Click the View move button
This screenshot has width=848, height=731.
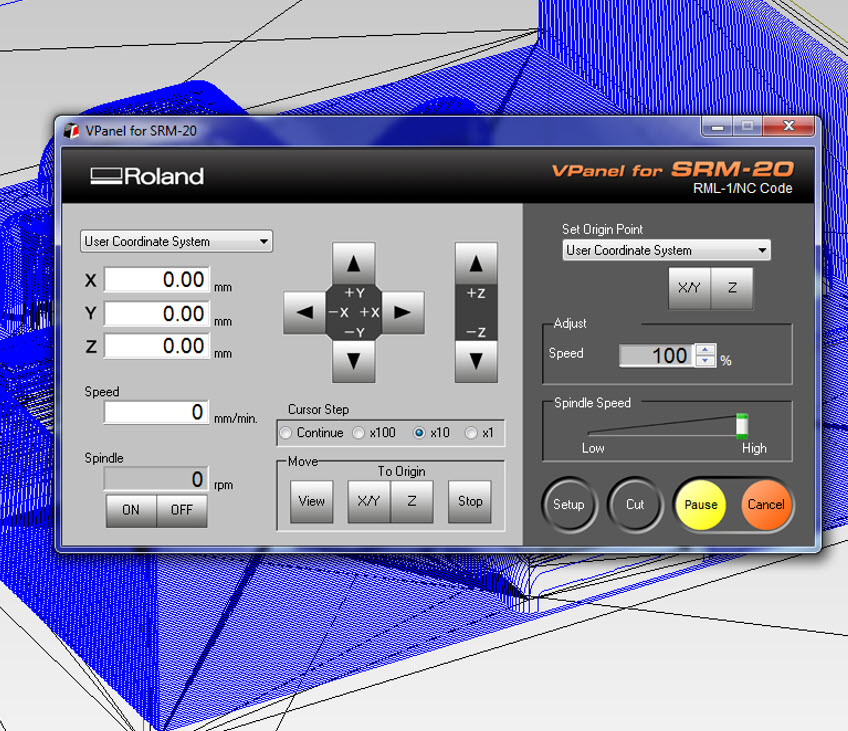pos(312,501)
